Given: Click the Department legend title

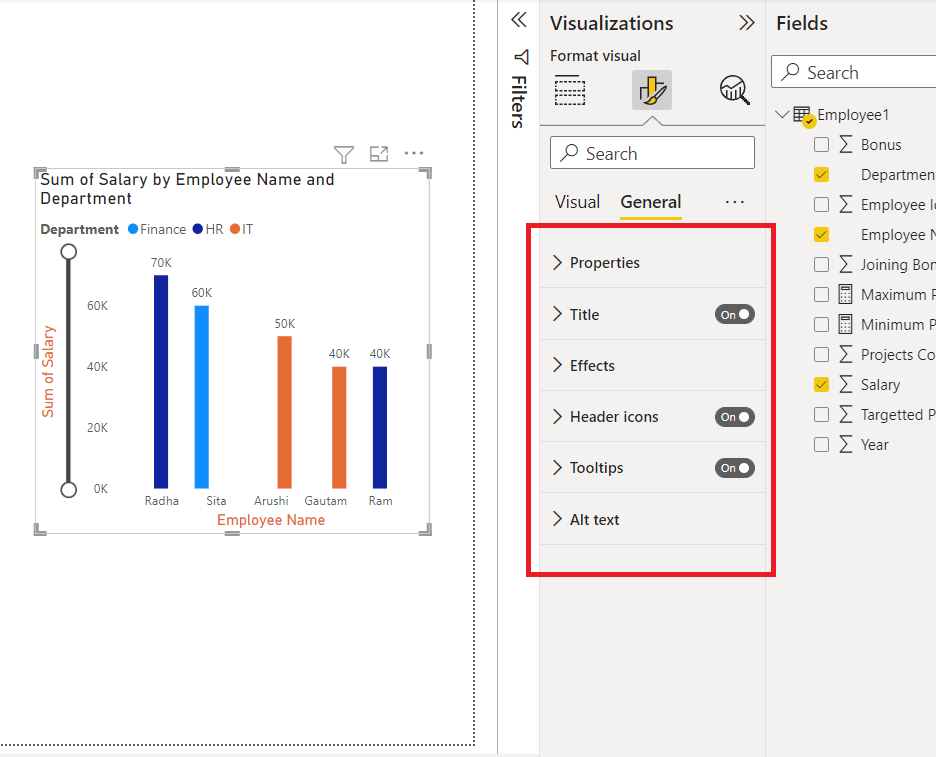Looking at the screenshot, I should point(79,229).
